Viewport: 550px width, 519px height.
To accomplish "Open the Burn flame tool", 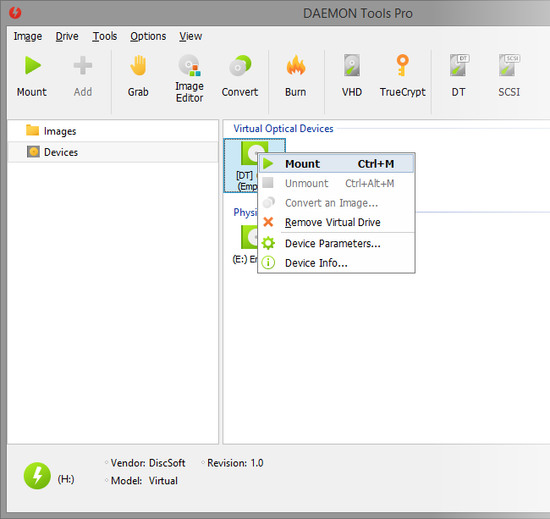I will pos(296,66).
